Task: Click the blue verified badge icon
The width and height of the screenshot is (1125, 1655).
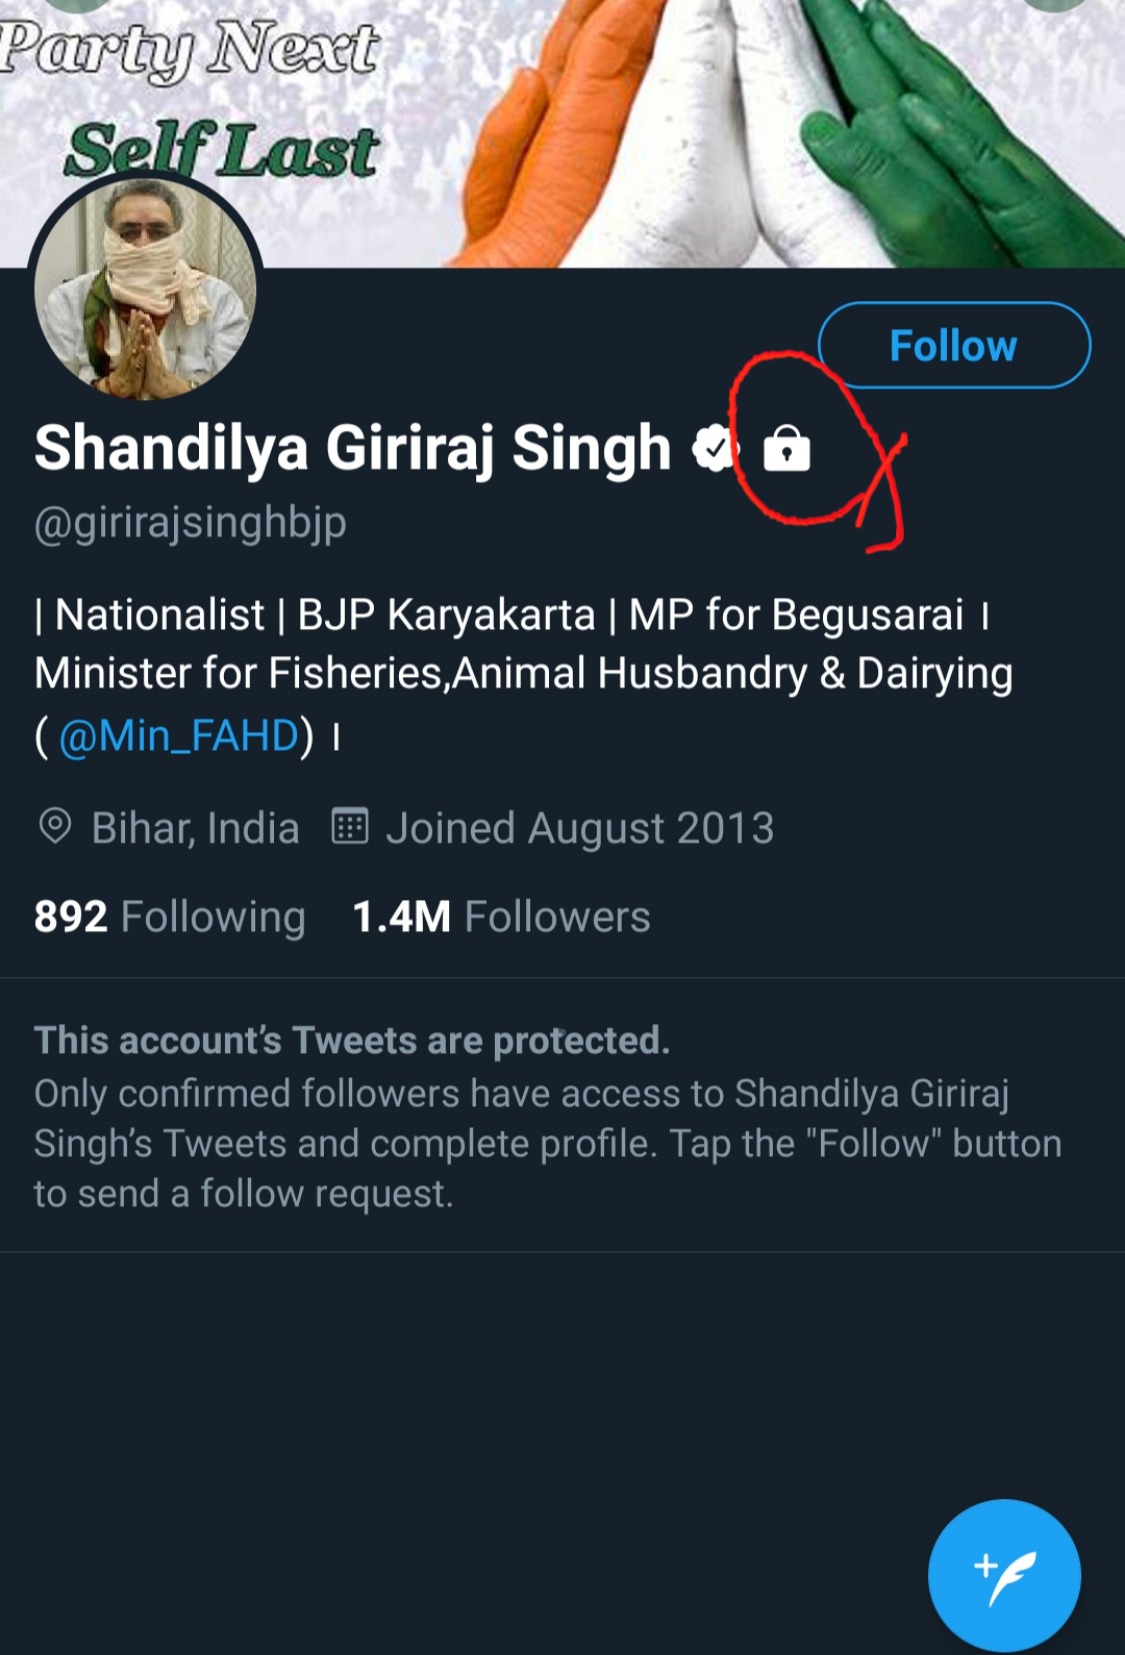Action: (x=714, y=448)
